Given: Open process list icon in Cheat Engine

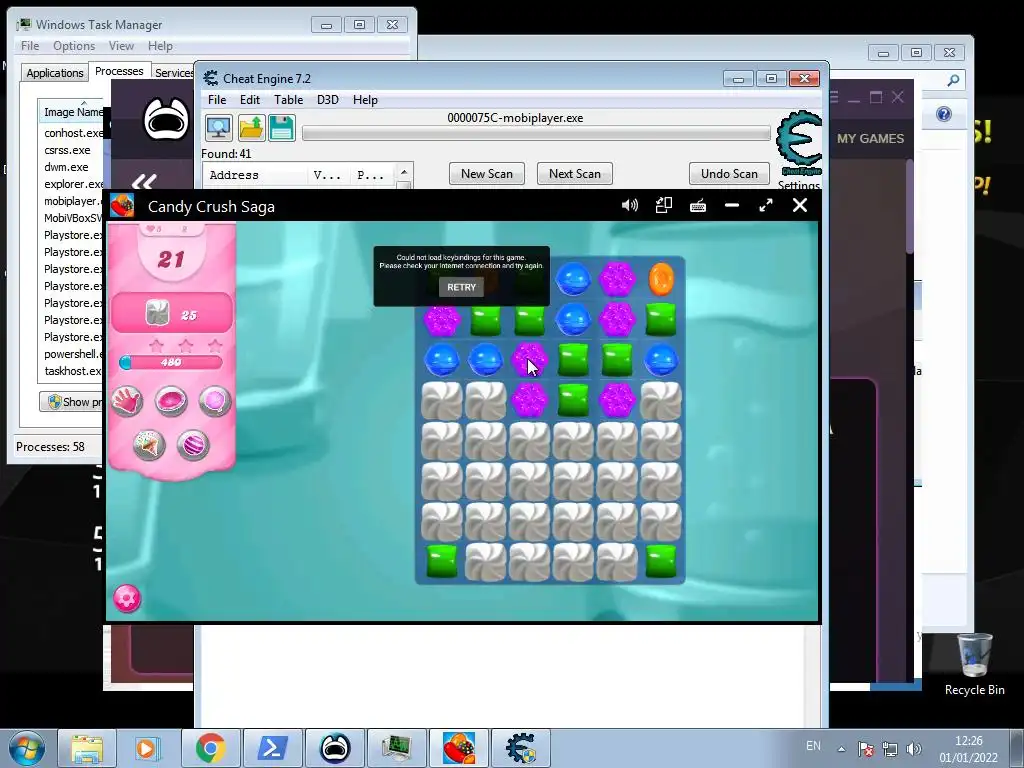Looking at the screenshot, I should pos(219,127).
